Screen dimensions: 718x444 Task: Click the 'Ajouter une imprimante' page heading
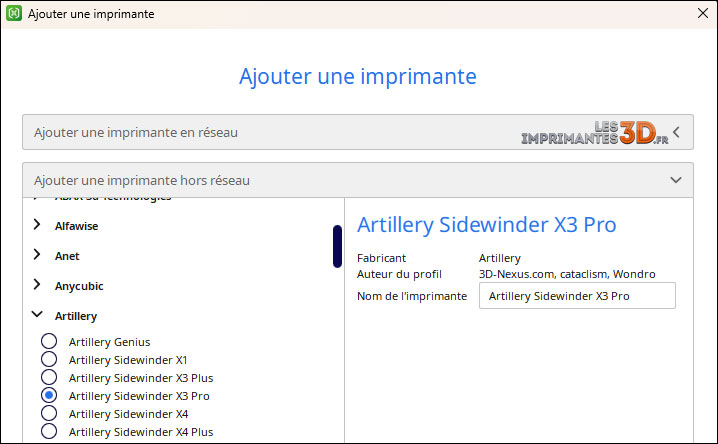tap(358, 76)
